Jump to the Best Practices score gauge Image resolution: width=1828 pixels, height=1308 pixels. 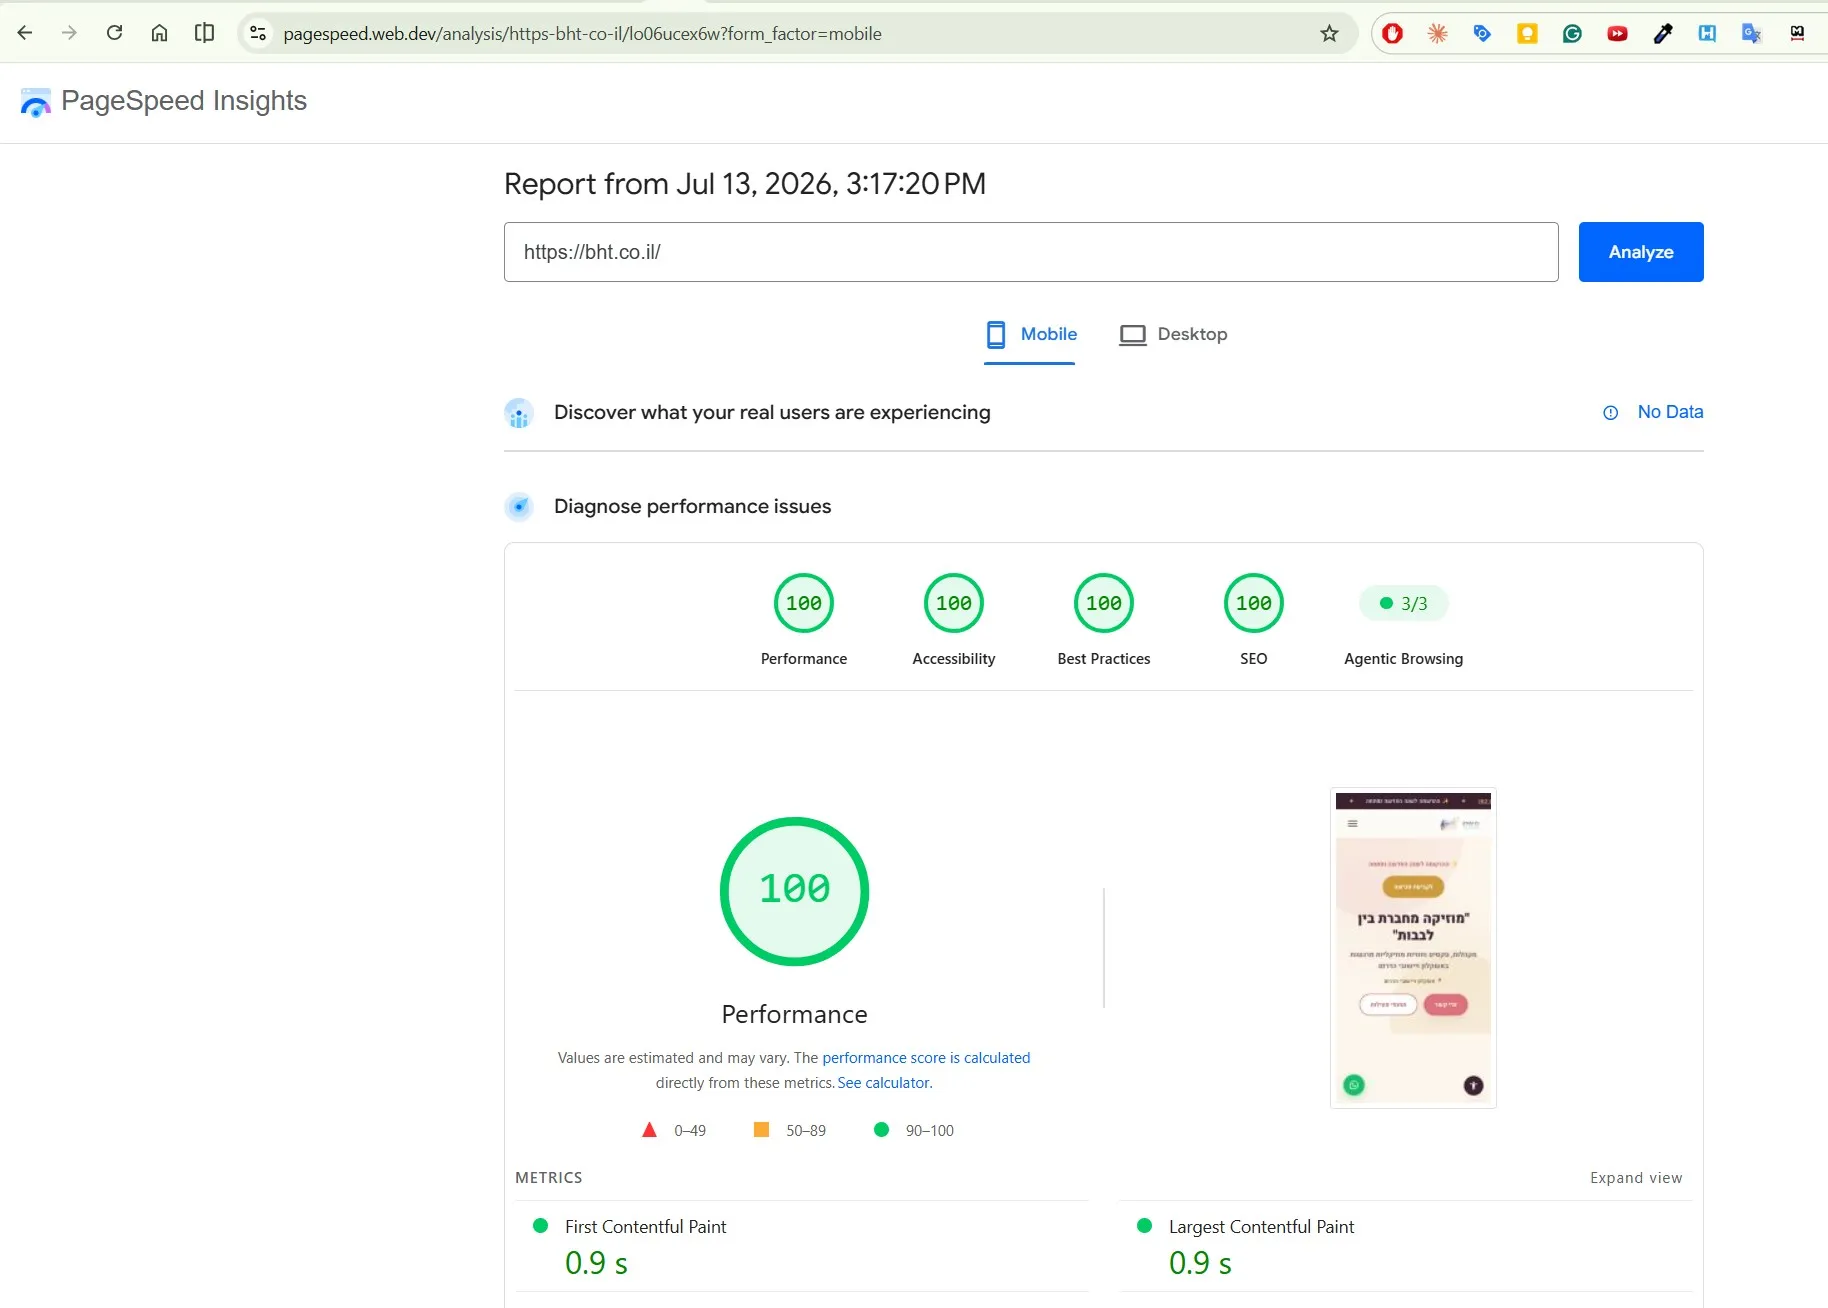click(1104, 603)
